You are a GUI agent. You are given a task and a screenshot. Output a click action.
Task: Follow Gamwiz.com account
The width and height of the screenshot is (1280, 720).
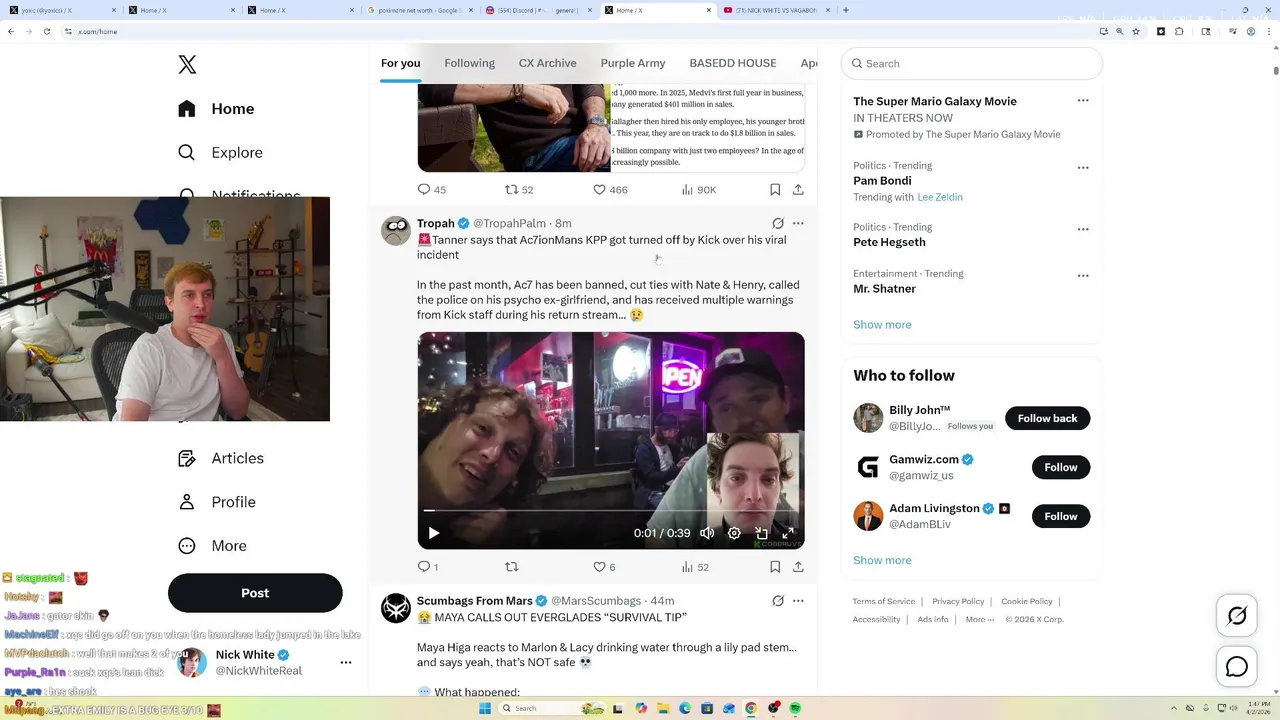click(x=1060, y=467)
